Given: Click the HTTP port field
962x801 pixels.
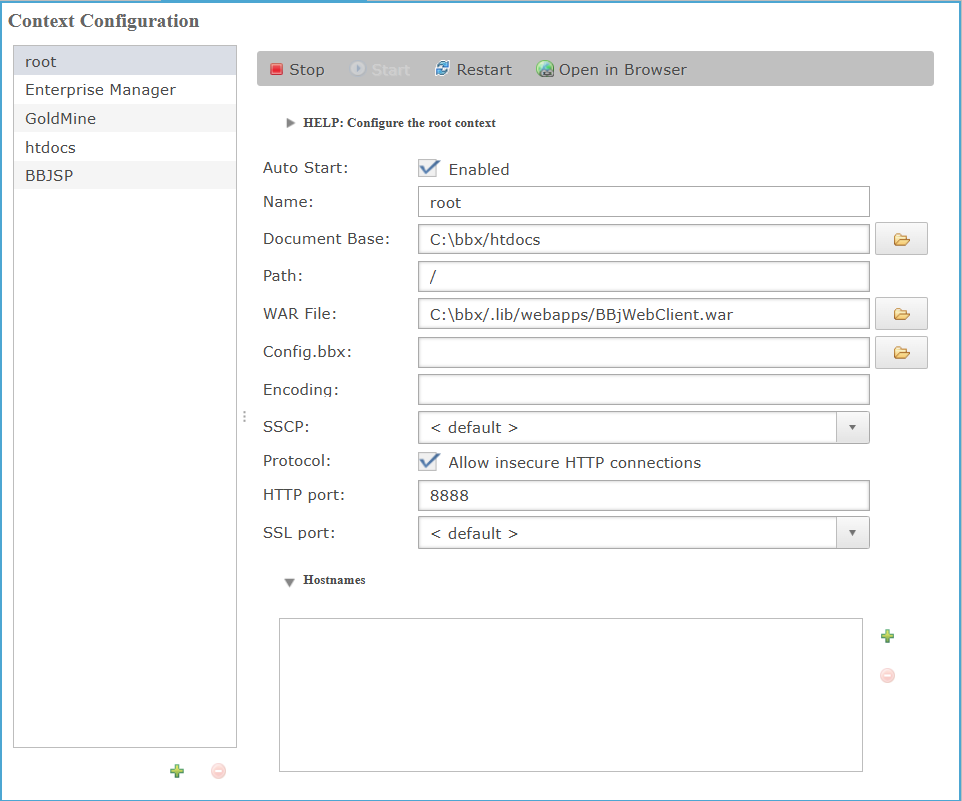Looking at the screenshot, I should point(644,496).
